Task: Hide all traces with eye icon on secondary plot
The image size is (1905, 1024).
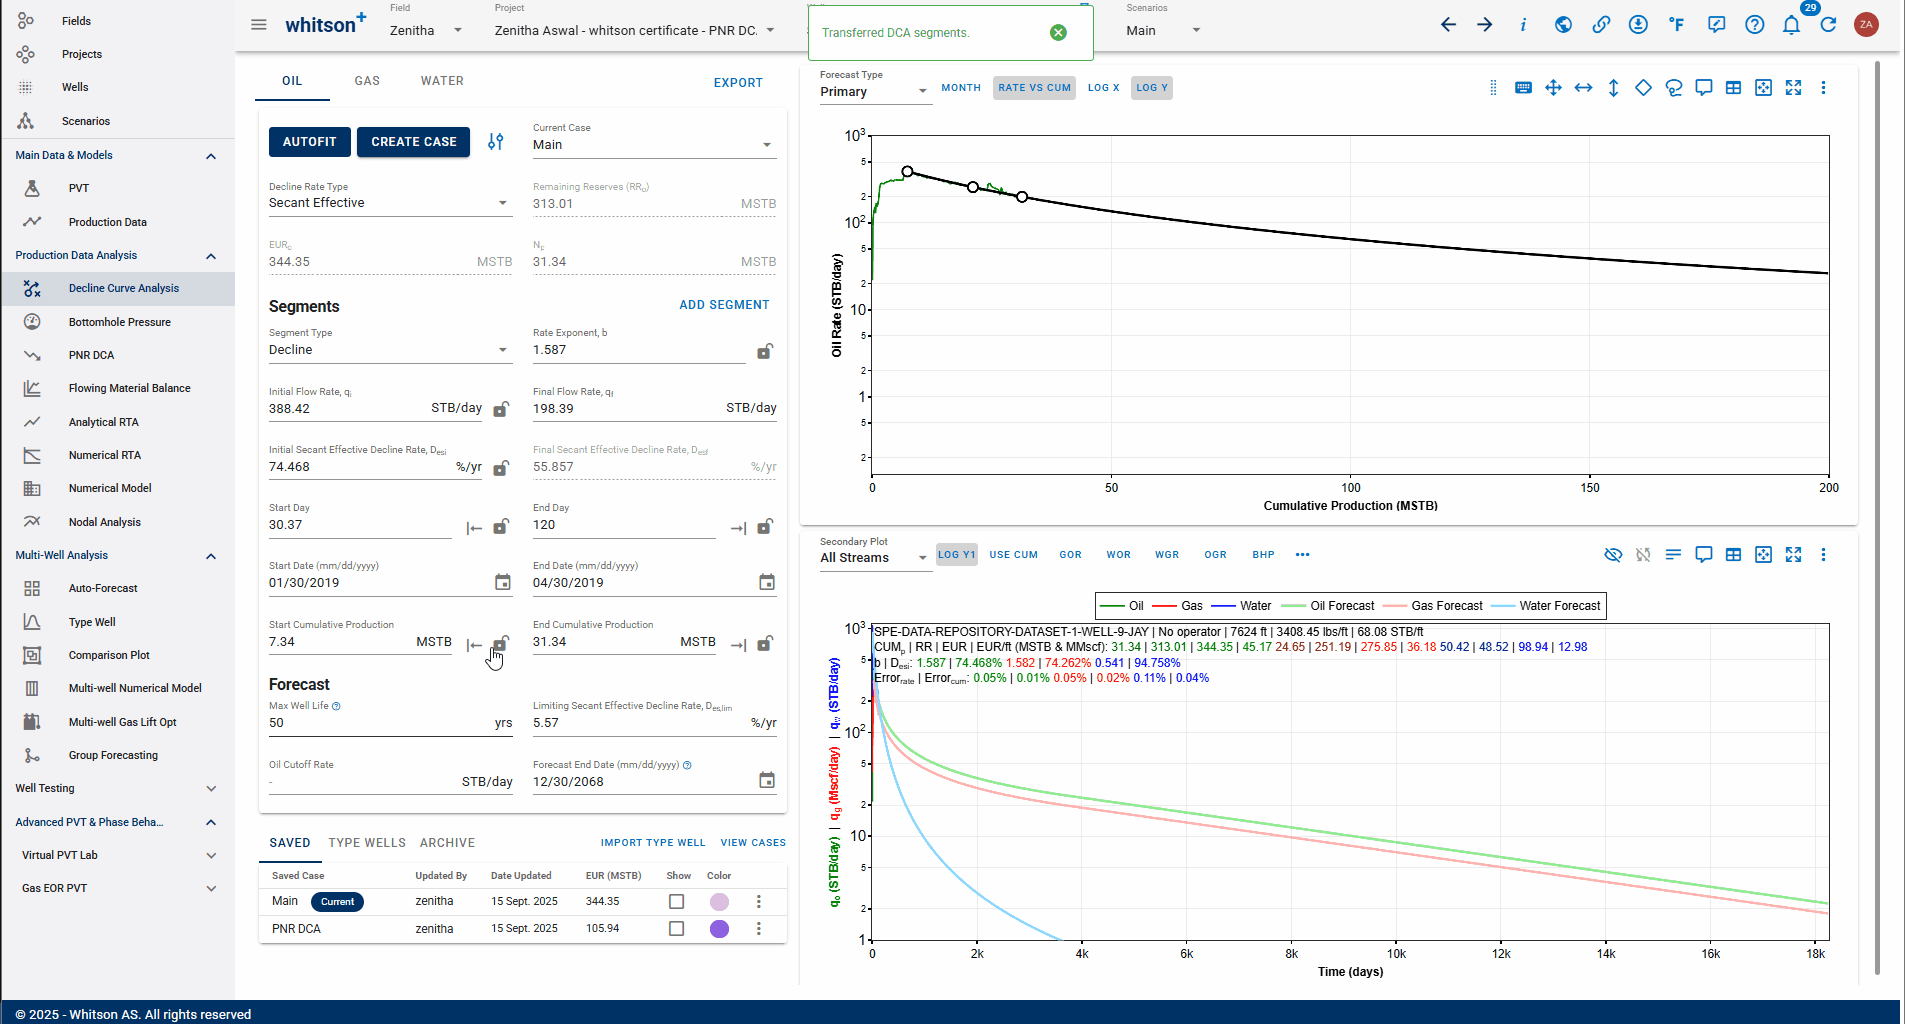Action: 1613,555
